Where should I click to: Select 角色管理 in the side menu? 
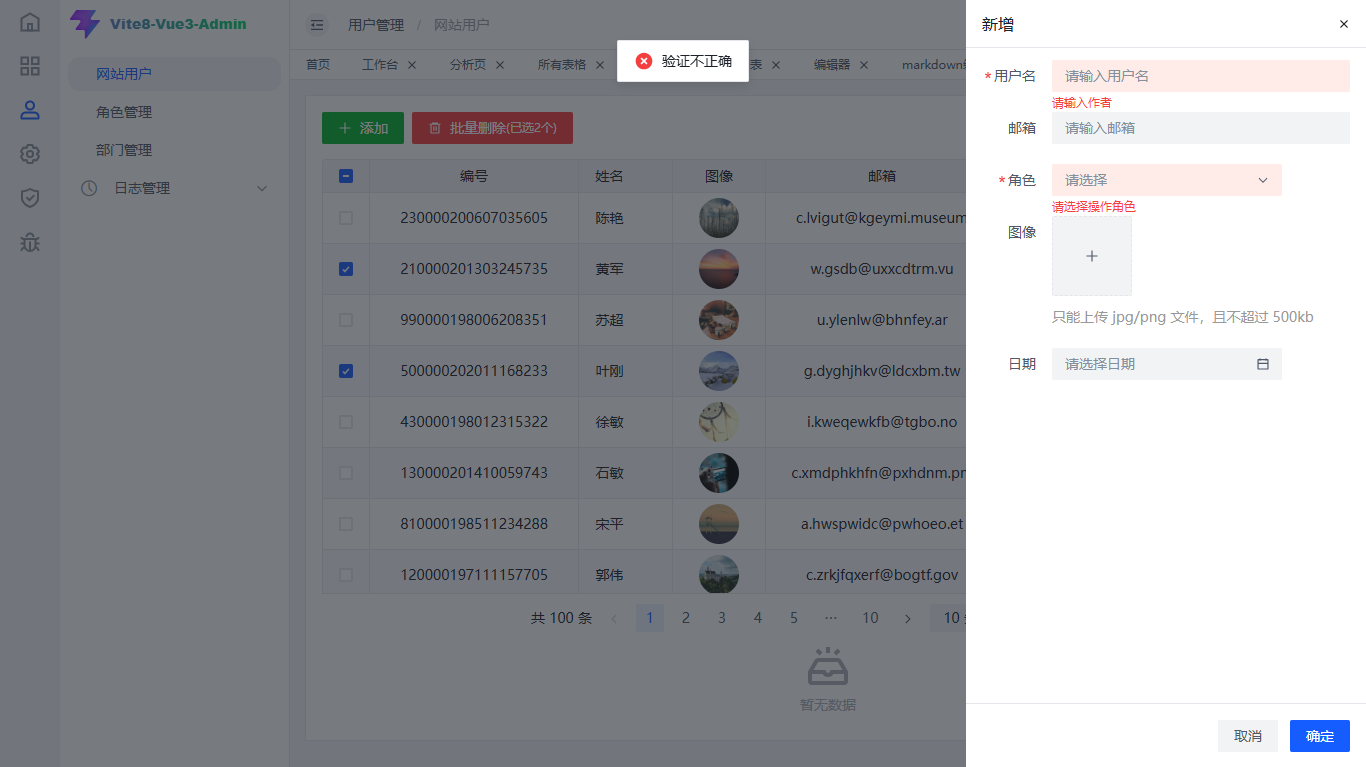click(124, 112)
